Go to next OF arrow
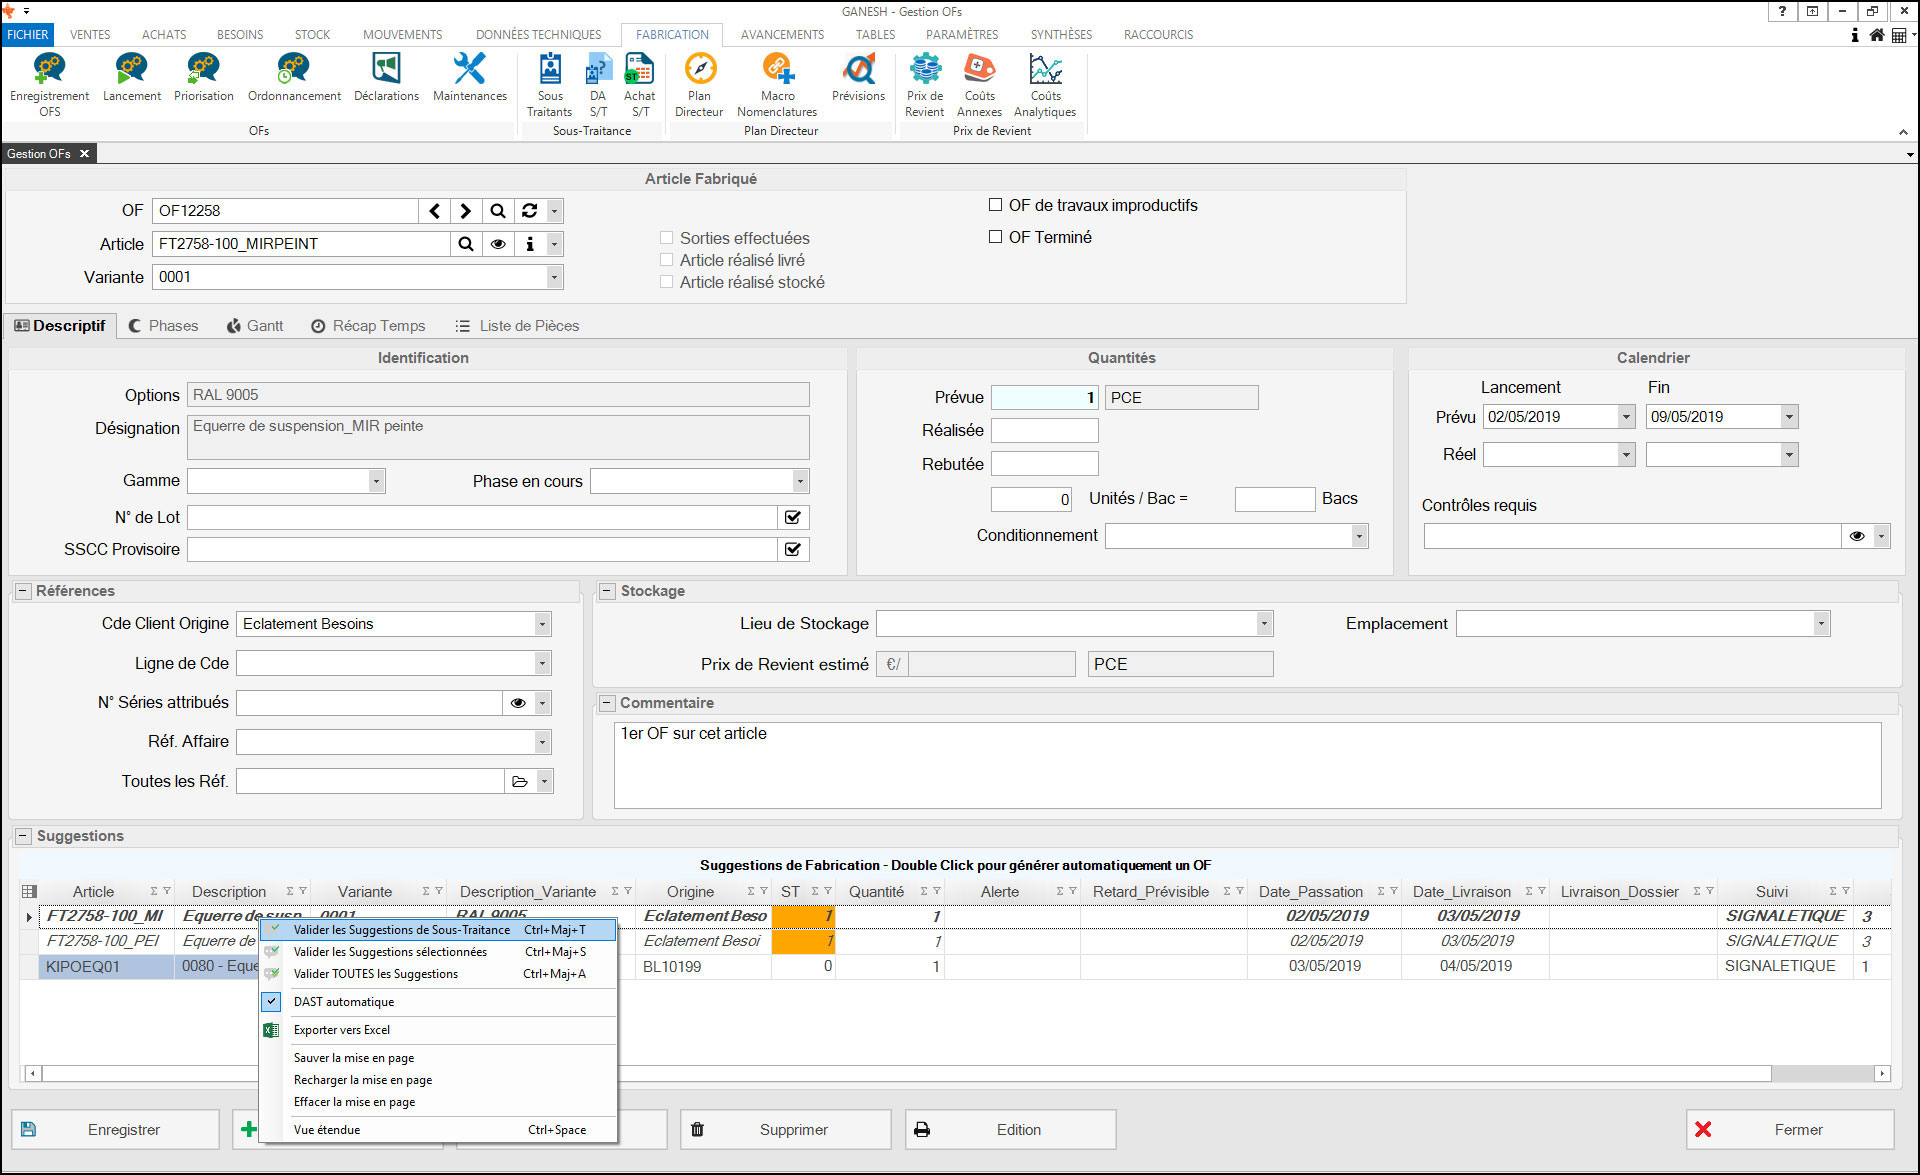The width and height of the screenshot is (1920, 1175). (x=465, y=211)
